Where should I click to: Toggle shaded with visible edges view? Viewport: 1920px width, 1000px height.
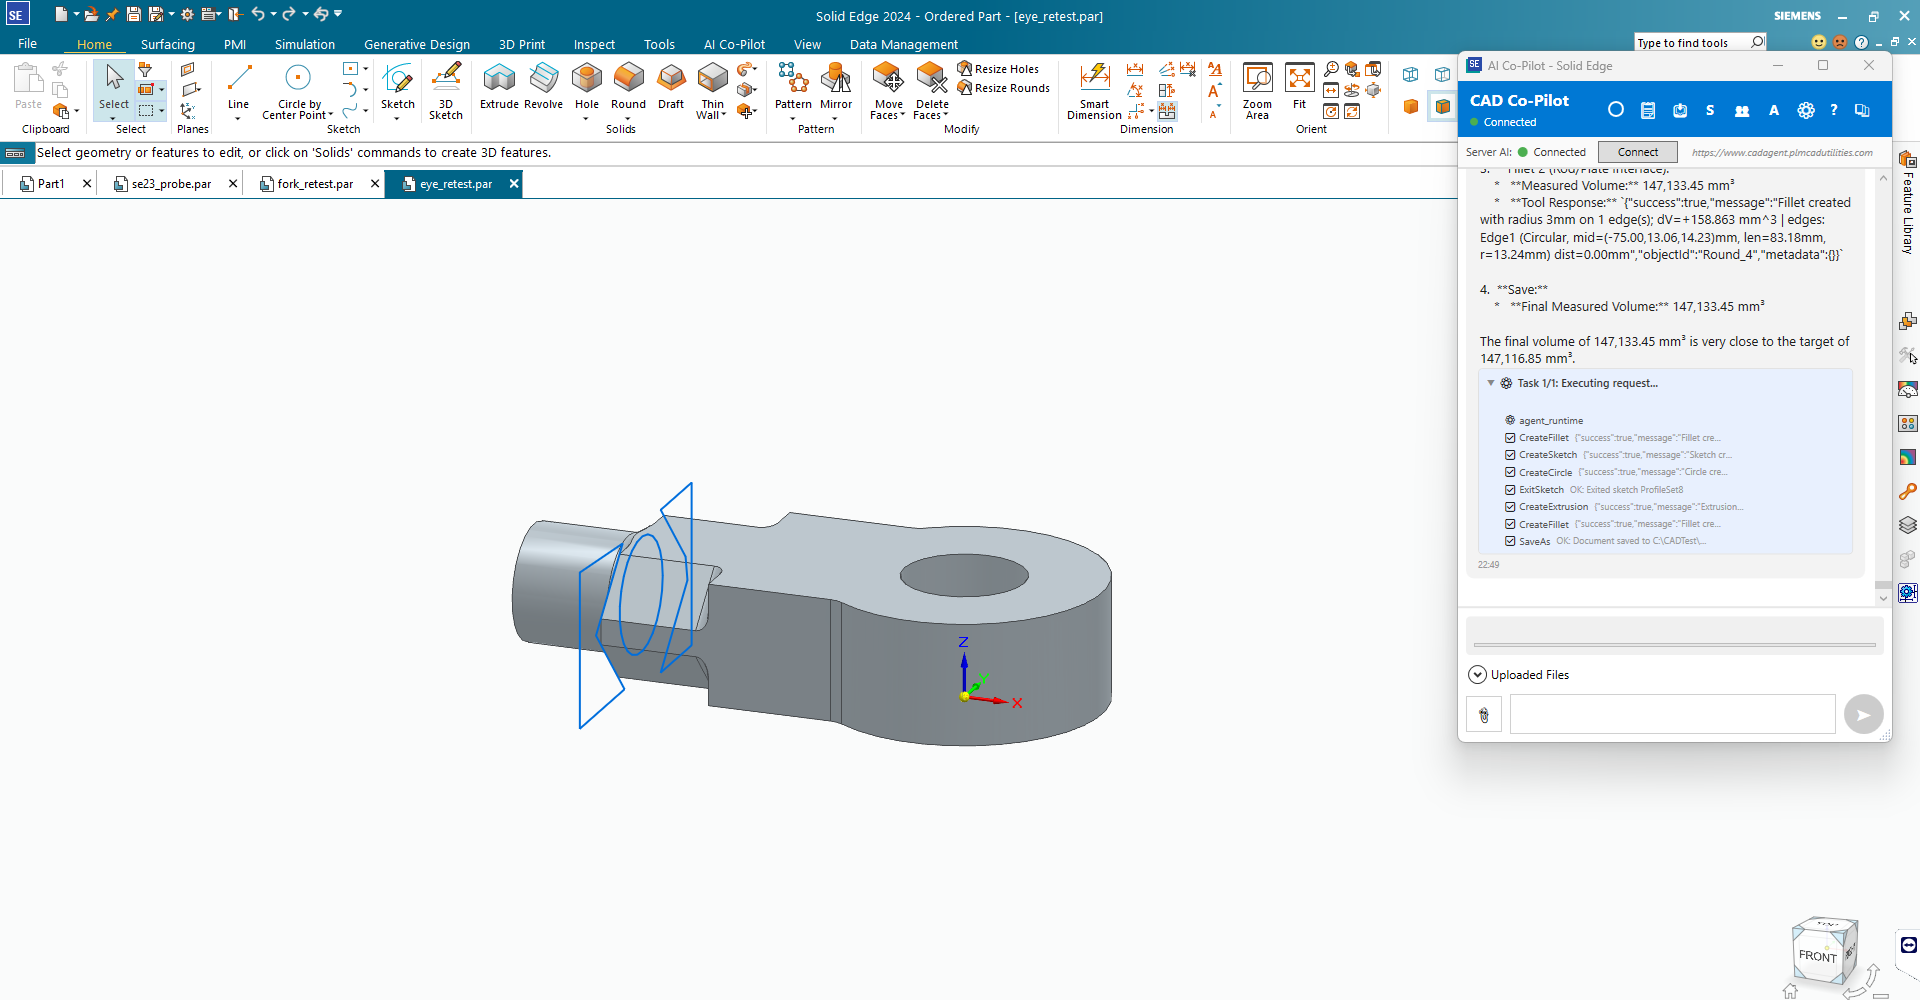point(1442,106)
